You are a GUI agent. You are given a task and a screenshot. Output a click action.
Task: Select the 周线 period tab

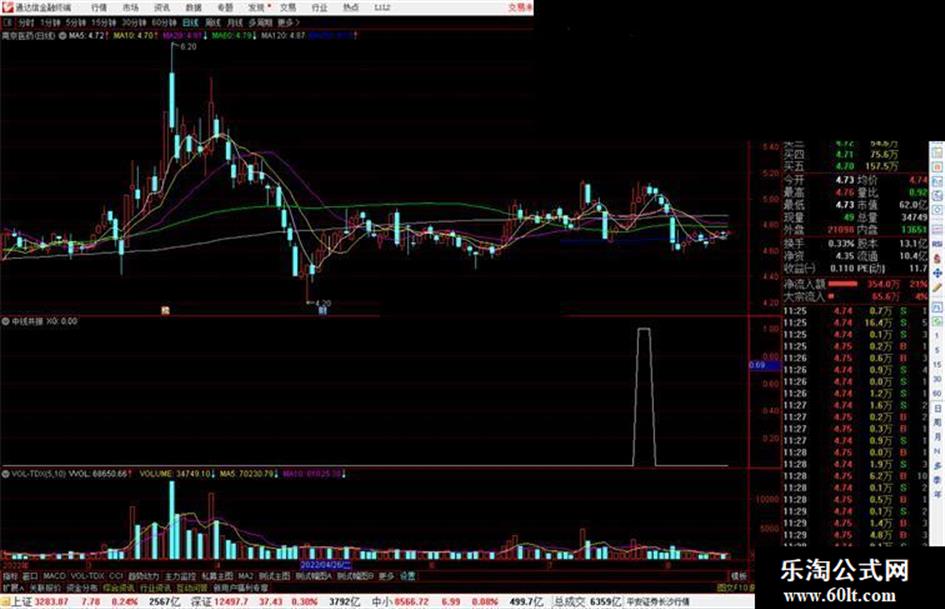(x=213, y=22)
